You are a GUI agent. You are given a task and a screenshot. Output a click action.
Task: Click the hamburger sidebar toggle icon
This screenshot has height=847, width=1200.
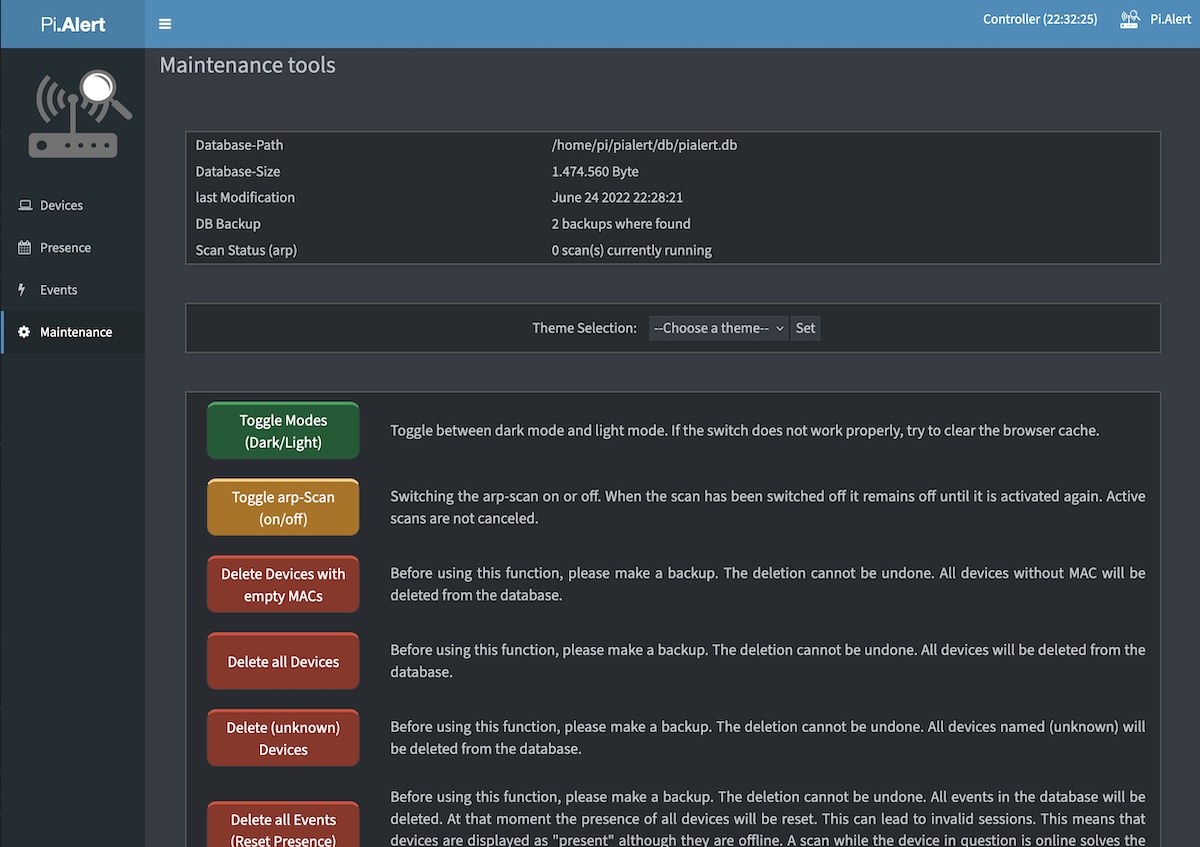coord(165,24)
